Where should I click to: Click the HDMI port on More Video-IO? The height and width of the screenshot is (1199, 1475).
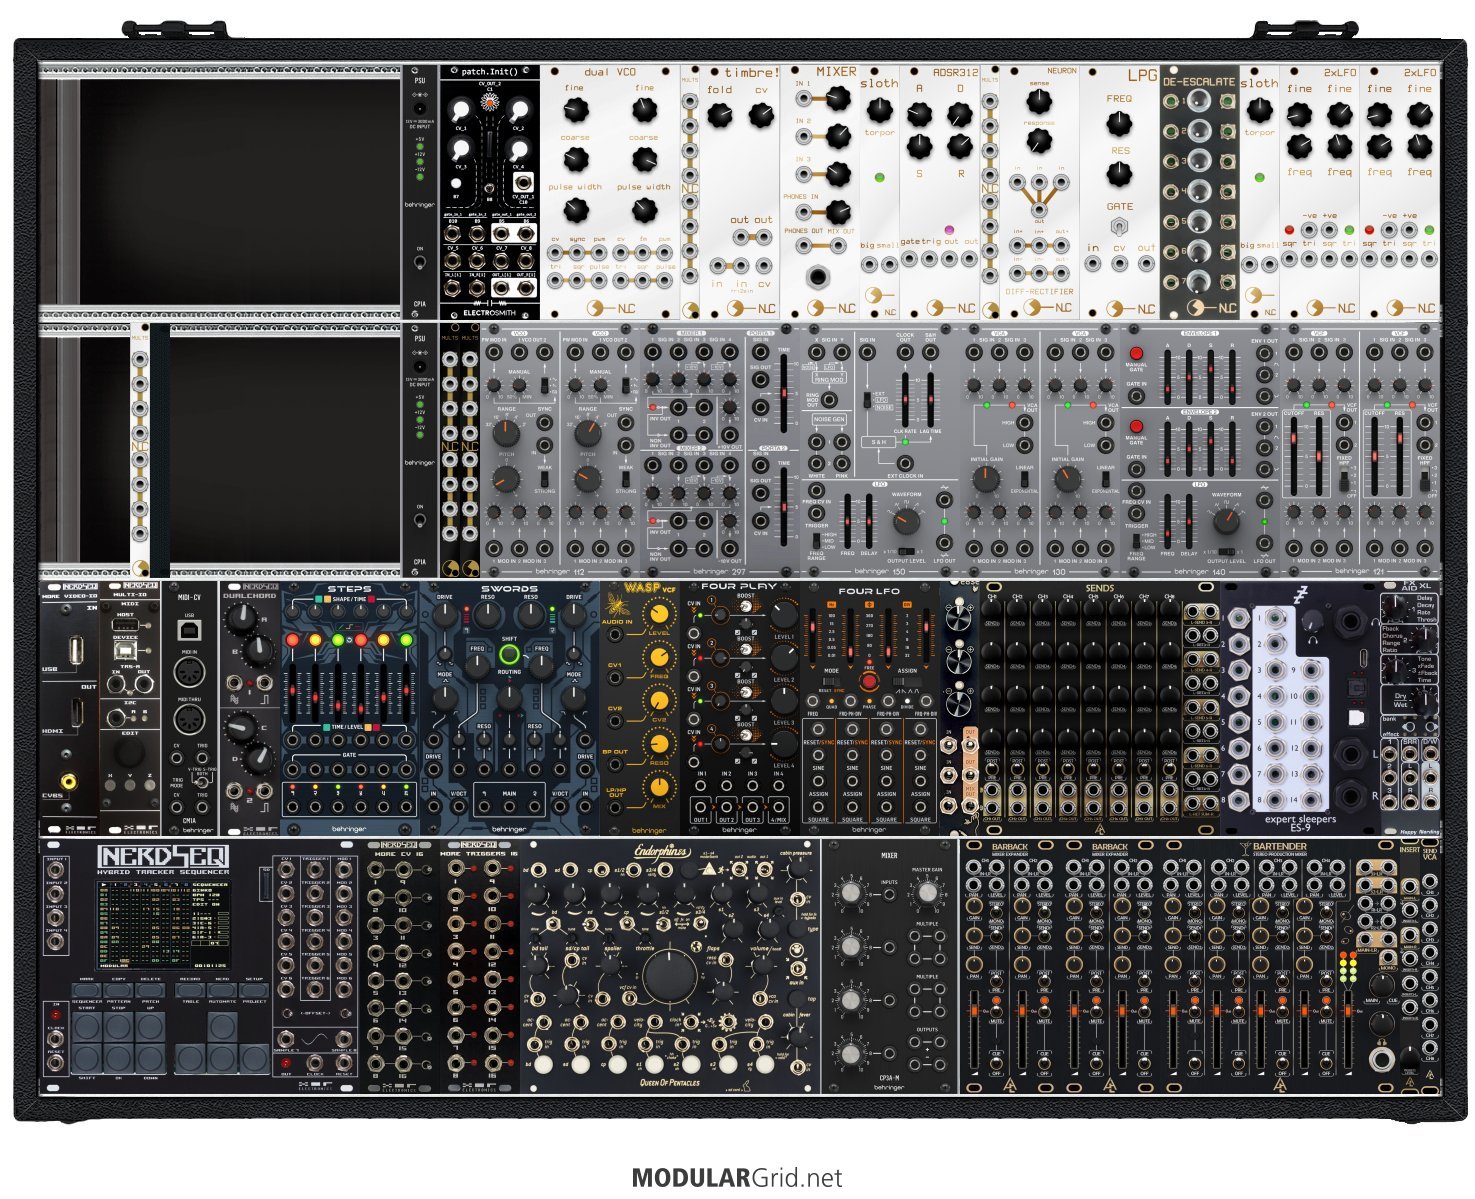(x=78, y=712)
